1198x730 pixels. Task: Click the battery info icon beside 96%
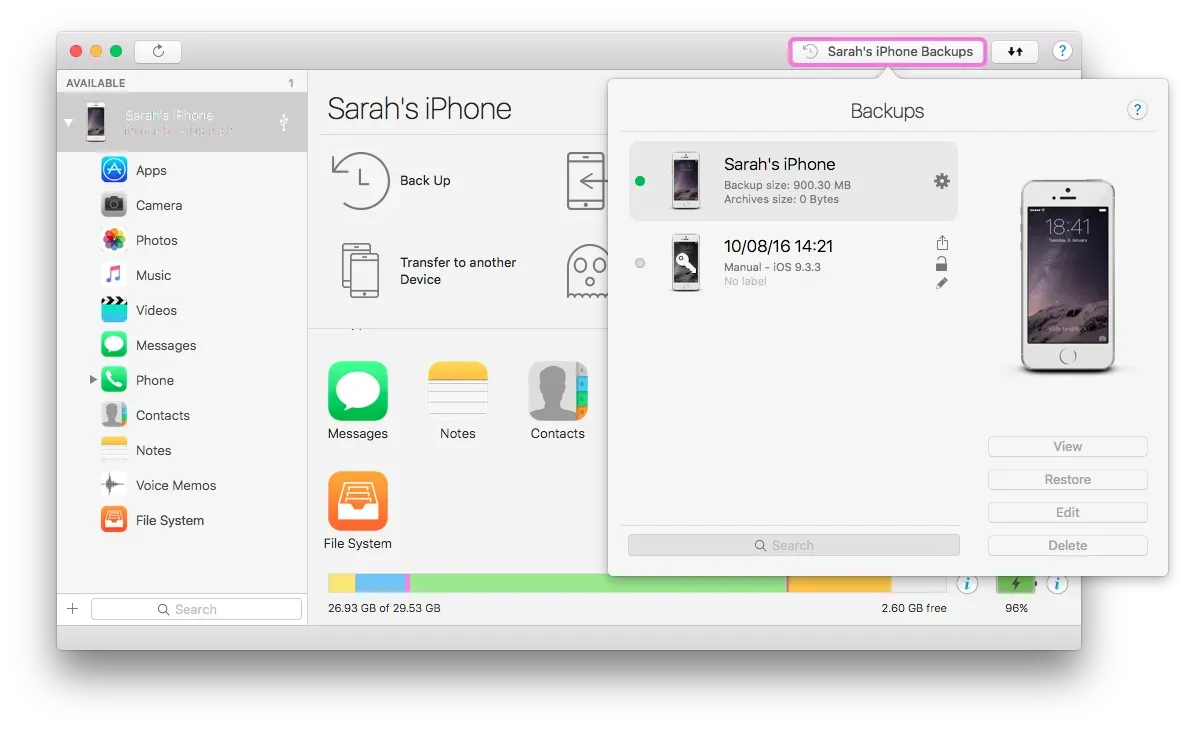(x=1057, y=584)
